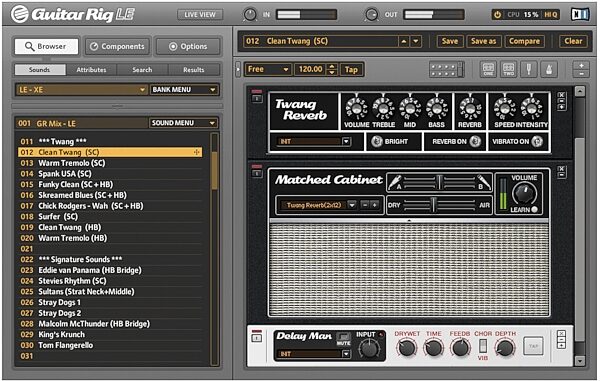Toggle HI Q high-quality mode
600x381 pixels.
pos(551,15)
